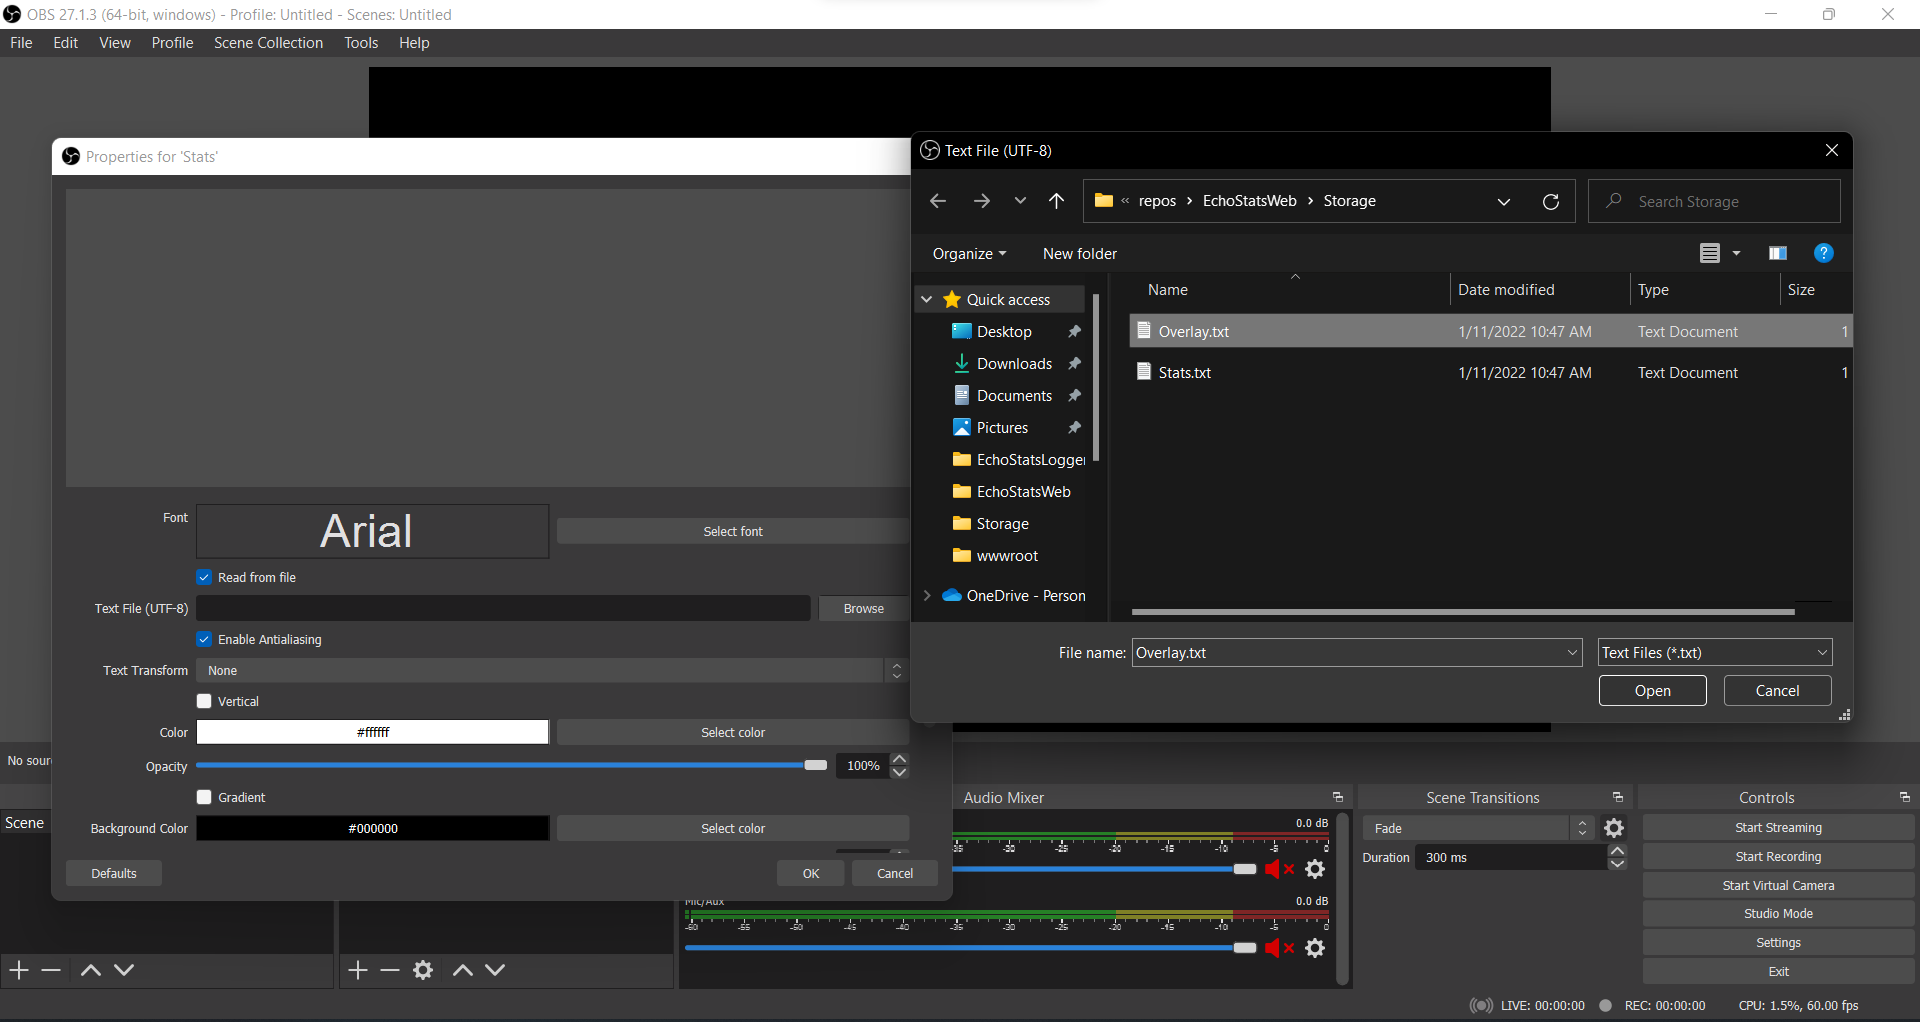Open the Tools menu
1920x1022 pixels.
(361, 43)
